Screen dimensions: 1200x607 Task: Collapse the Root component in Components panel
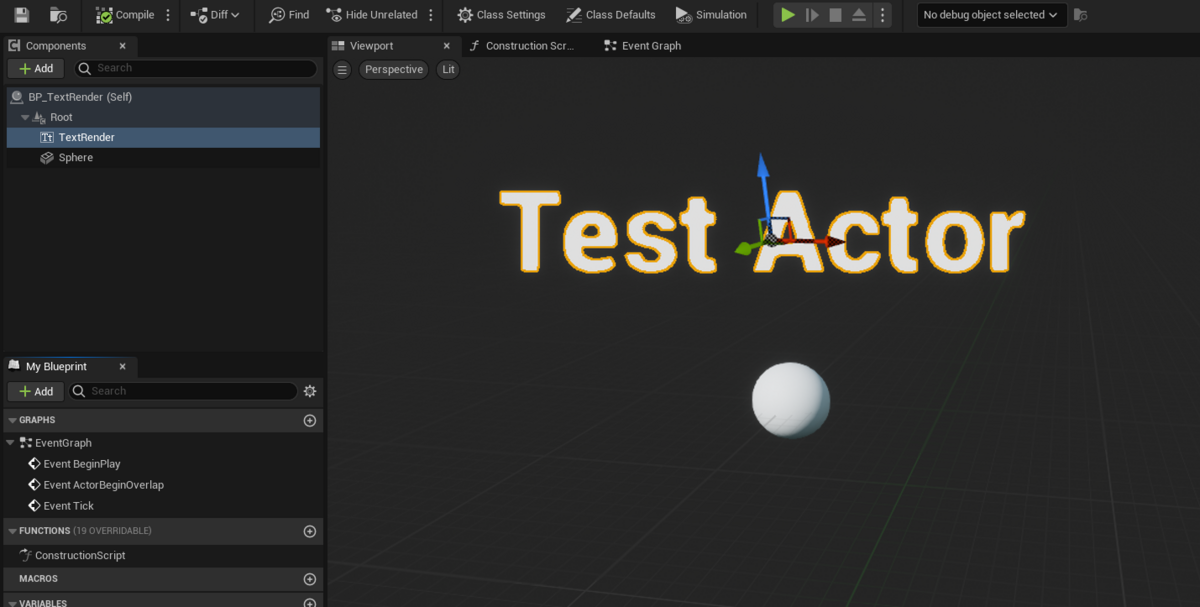pos(24,117)
